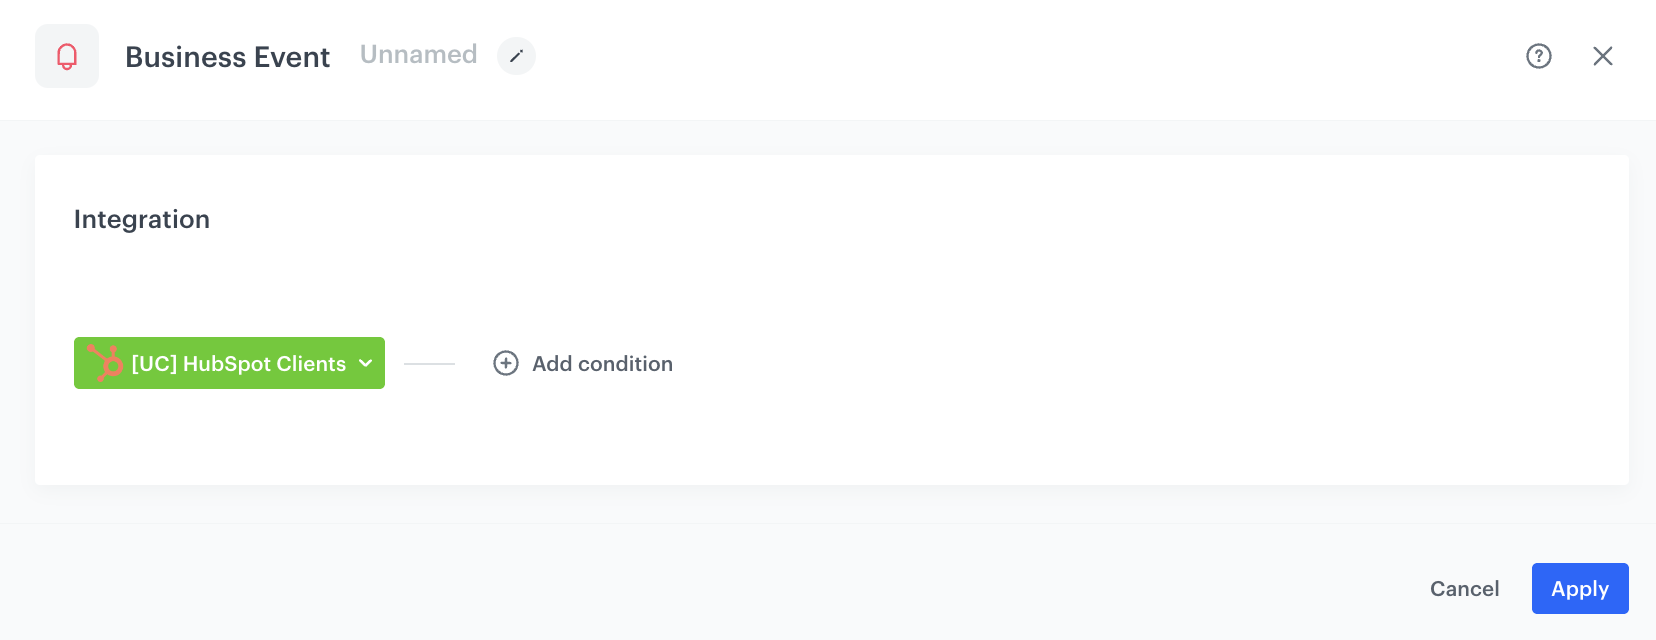The width and height of the screenshot is (1656, 640).
Task: Click the HubSpot sprocket logo on green badge
Action: coord(104,363)
